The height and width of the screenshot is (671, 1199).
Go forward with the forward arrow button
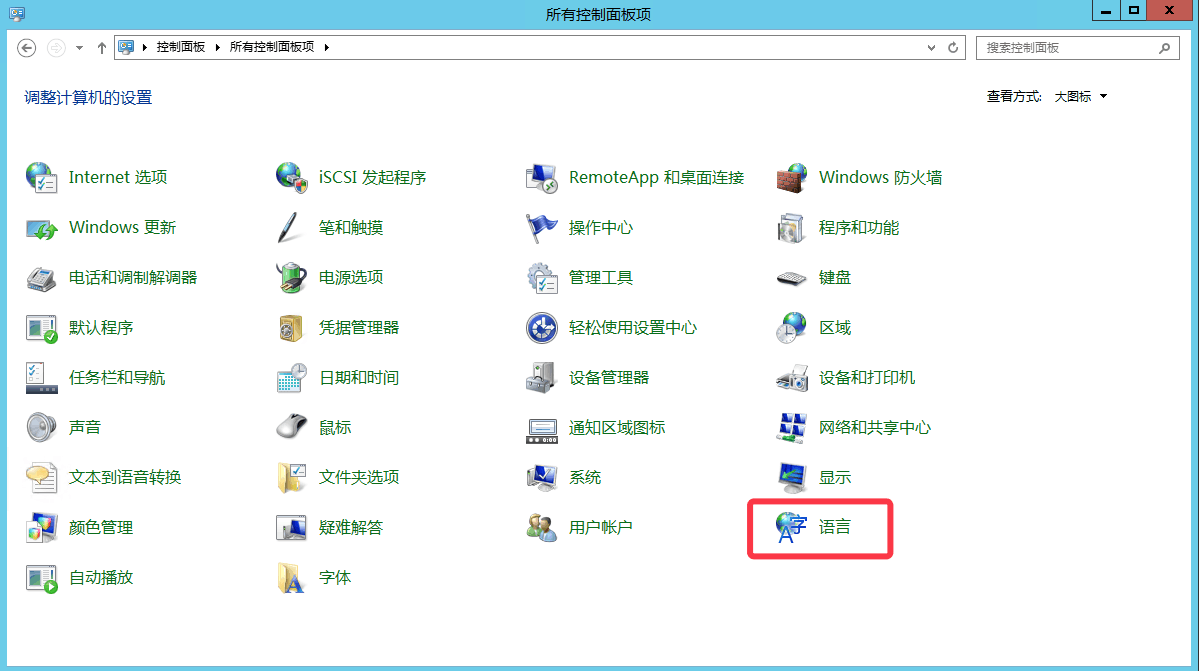pos(56,47)
